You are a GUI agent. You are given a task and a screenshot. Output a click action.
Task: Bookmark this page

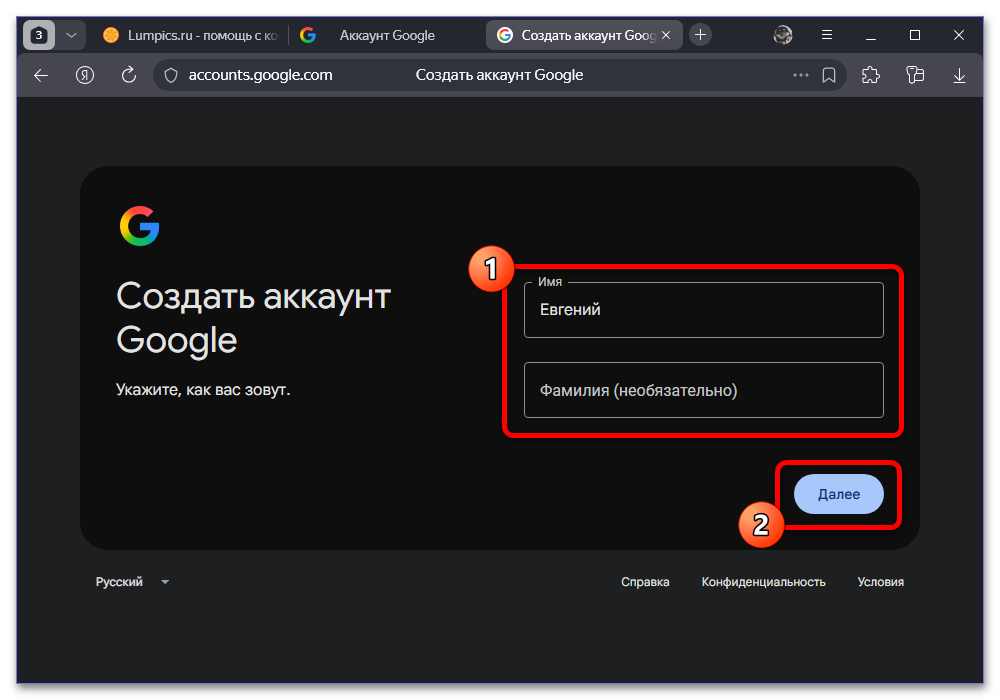click(828, 75)
